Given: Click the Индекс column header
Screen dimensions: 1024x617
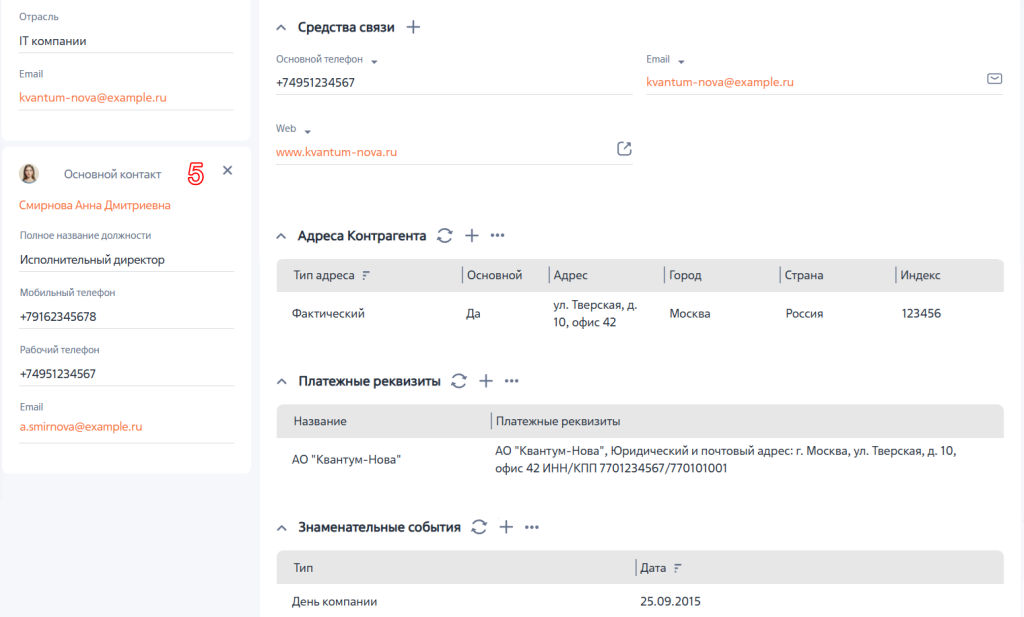Looking at the screenshot, I should (920, 276).
